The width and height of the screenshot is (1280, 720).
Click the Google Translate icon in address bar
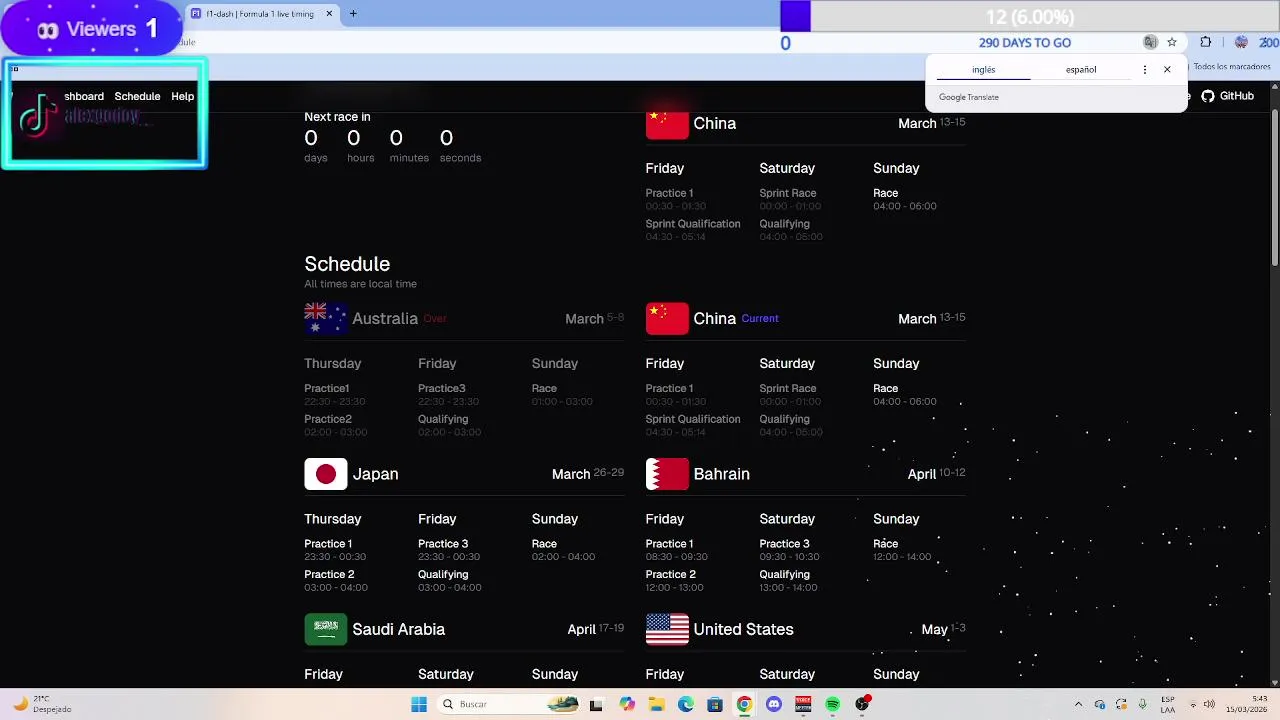[1151, 42]
